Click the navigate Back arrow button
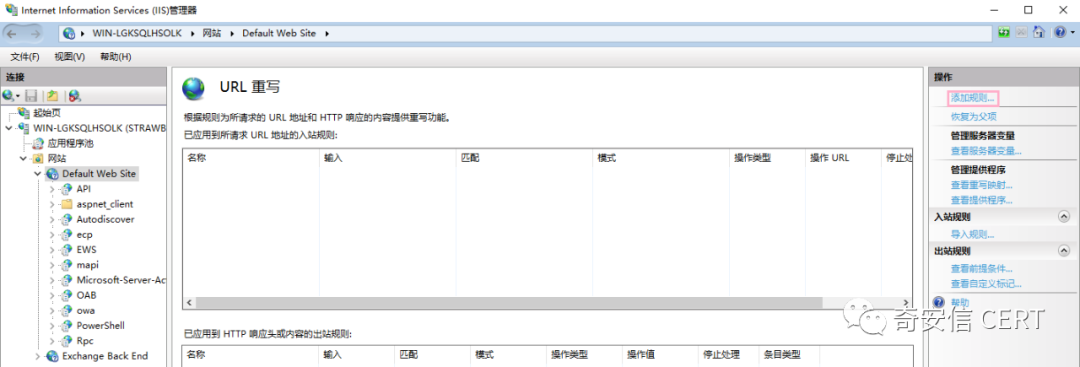The width and height of the screenshot is (1080, 367). click(12, 33)
